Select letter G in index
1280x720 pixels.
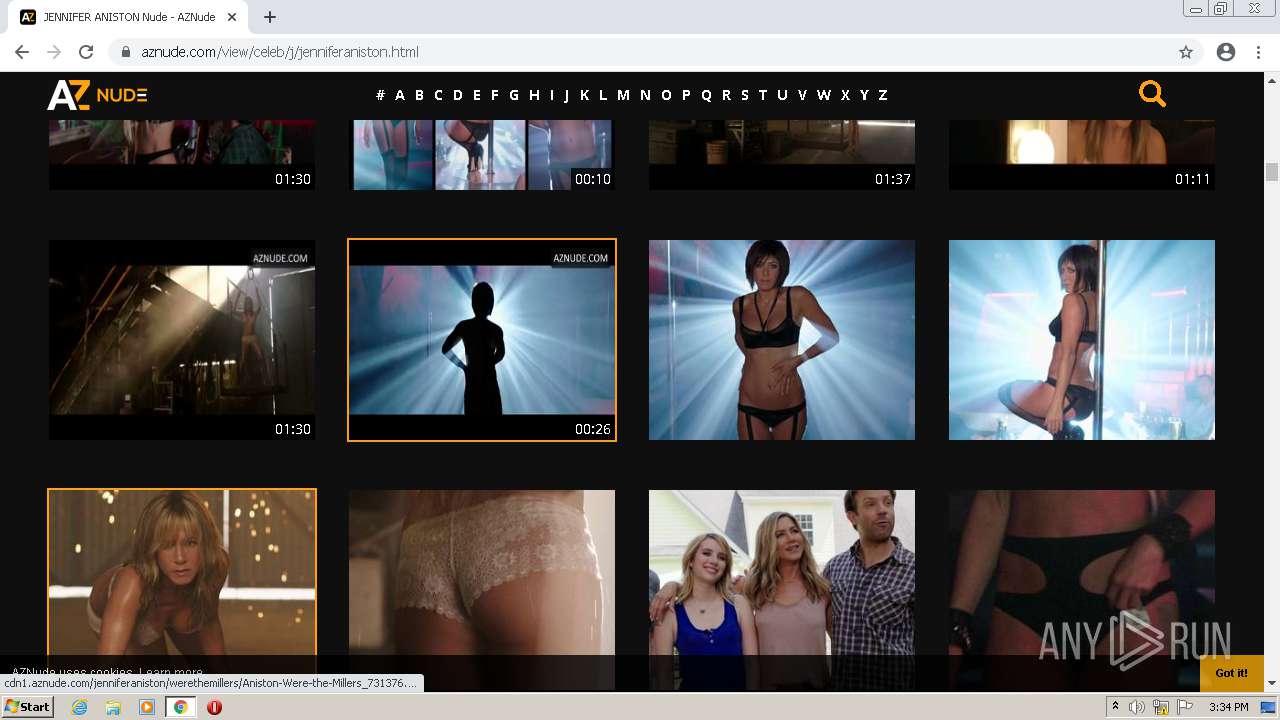pos(514,95)
